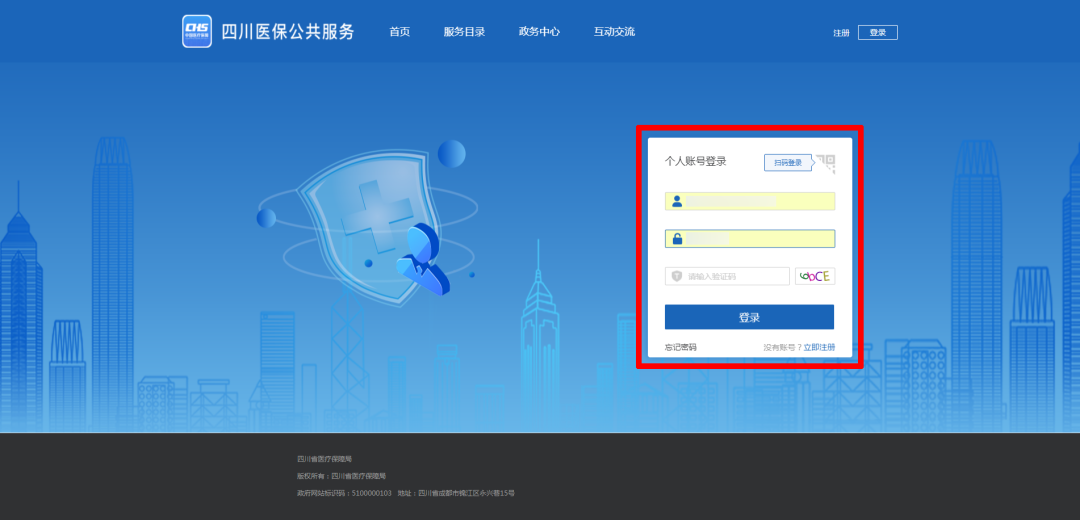Focus the password input field
The height and width of the screenshot is (520, 1080).
point(750,239)
